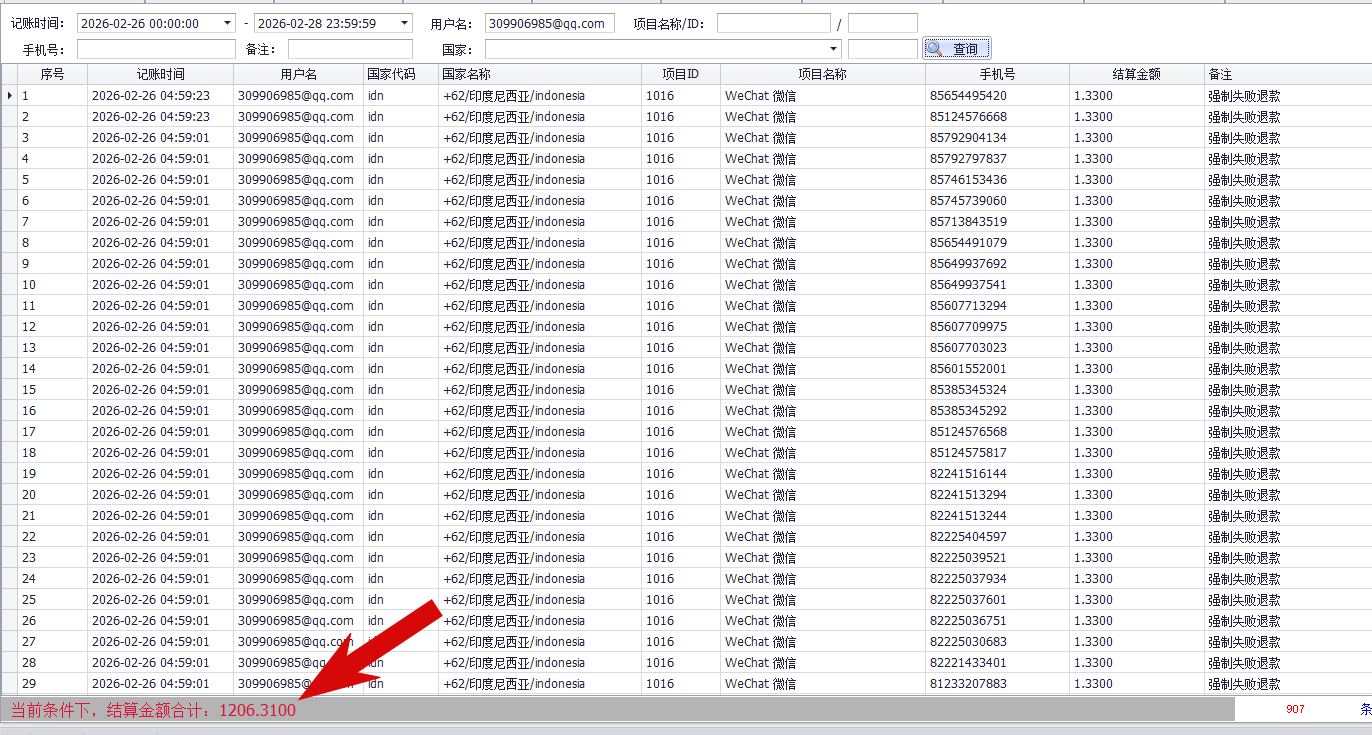Sort by the 项目名称 column header
1372x735 pixels.
coord(823,74)
